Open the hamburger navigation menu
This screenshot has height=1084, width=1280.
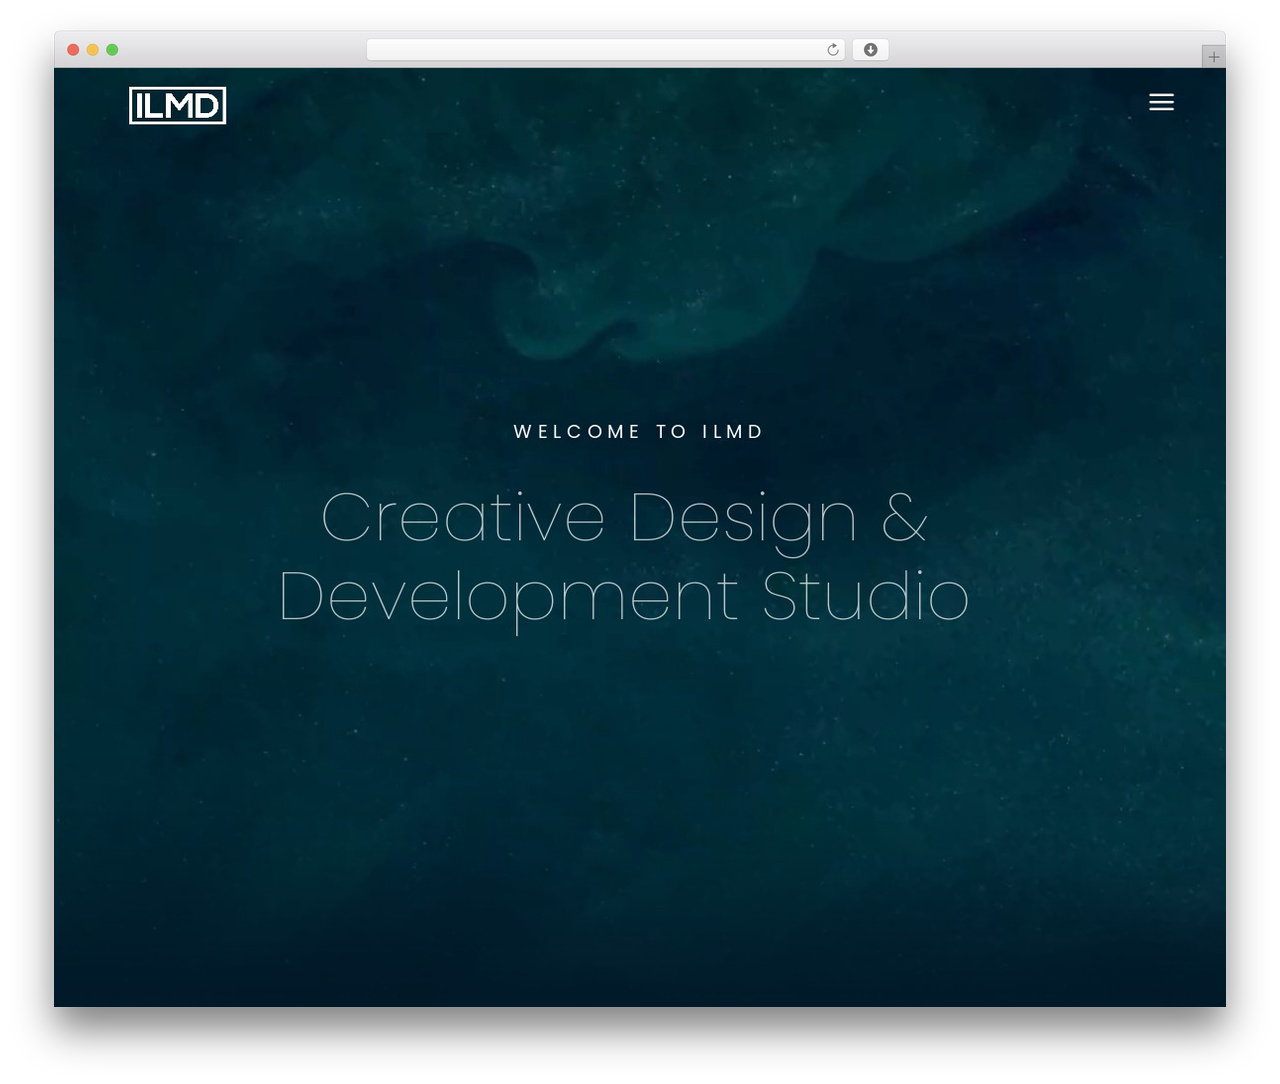click(x=1161, y=102)
